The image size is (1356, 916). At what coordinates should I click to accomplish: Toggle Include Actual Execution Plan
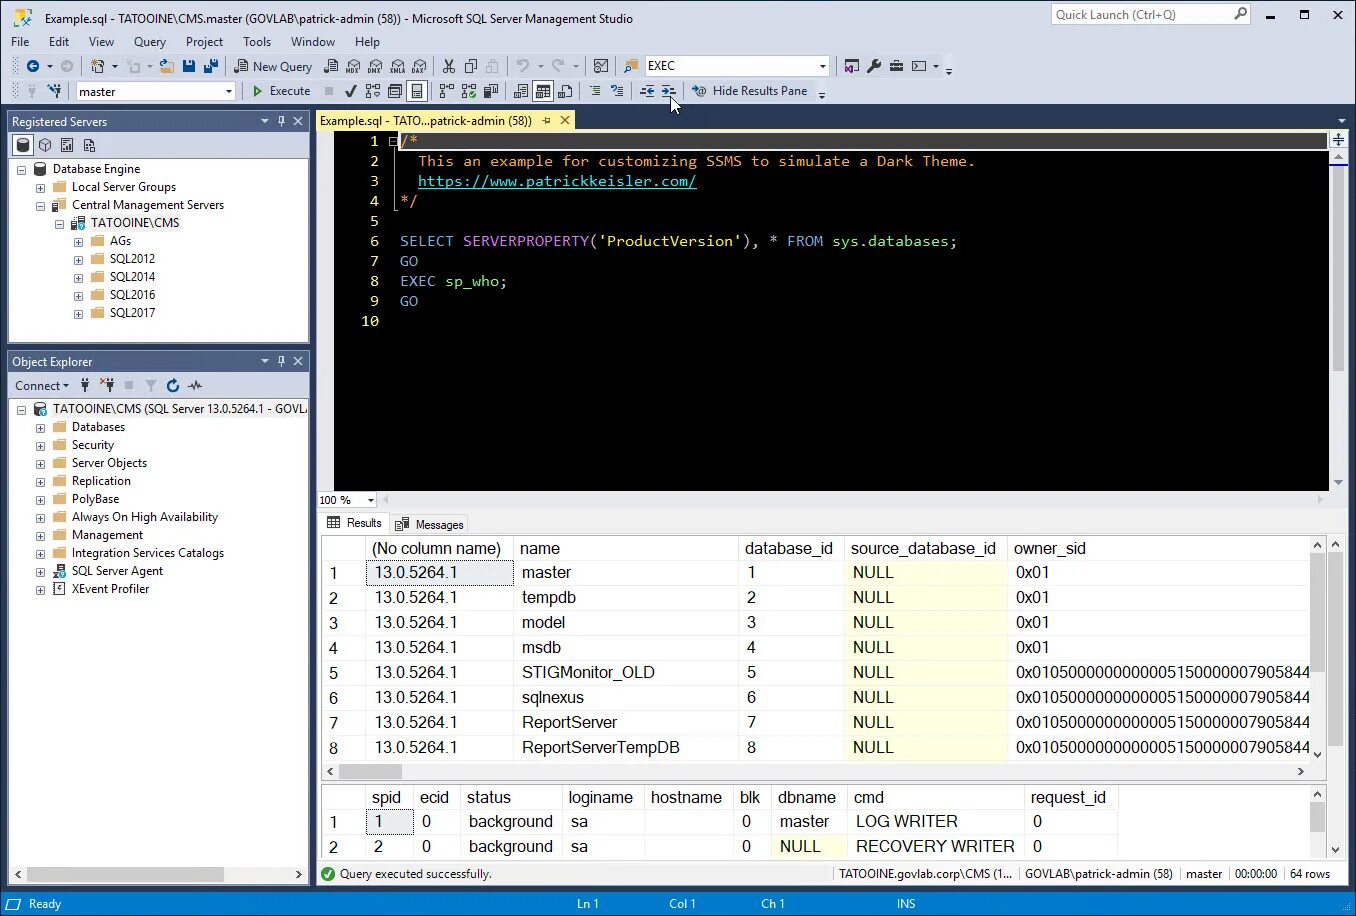tap(446, 91)
